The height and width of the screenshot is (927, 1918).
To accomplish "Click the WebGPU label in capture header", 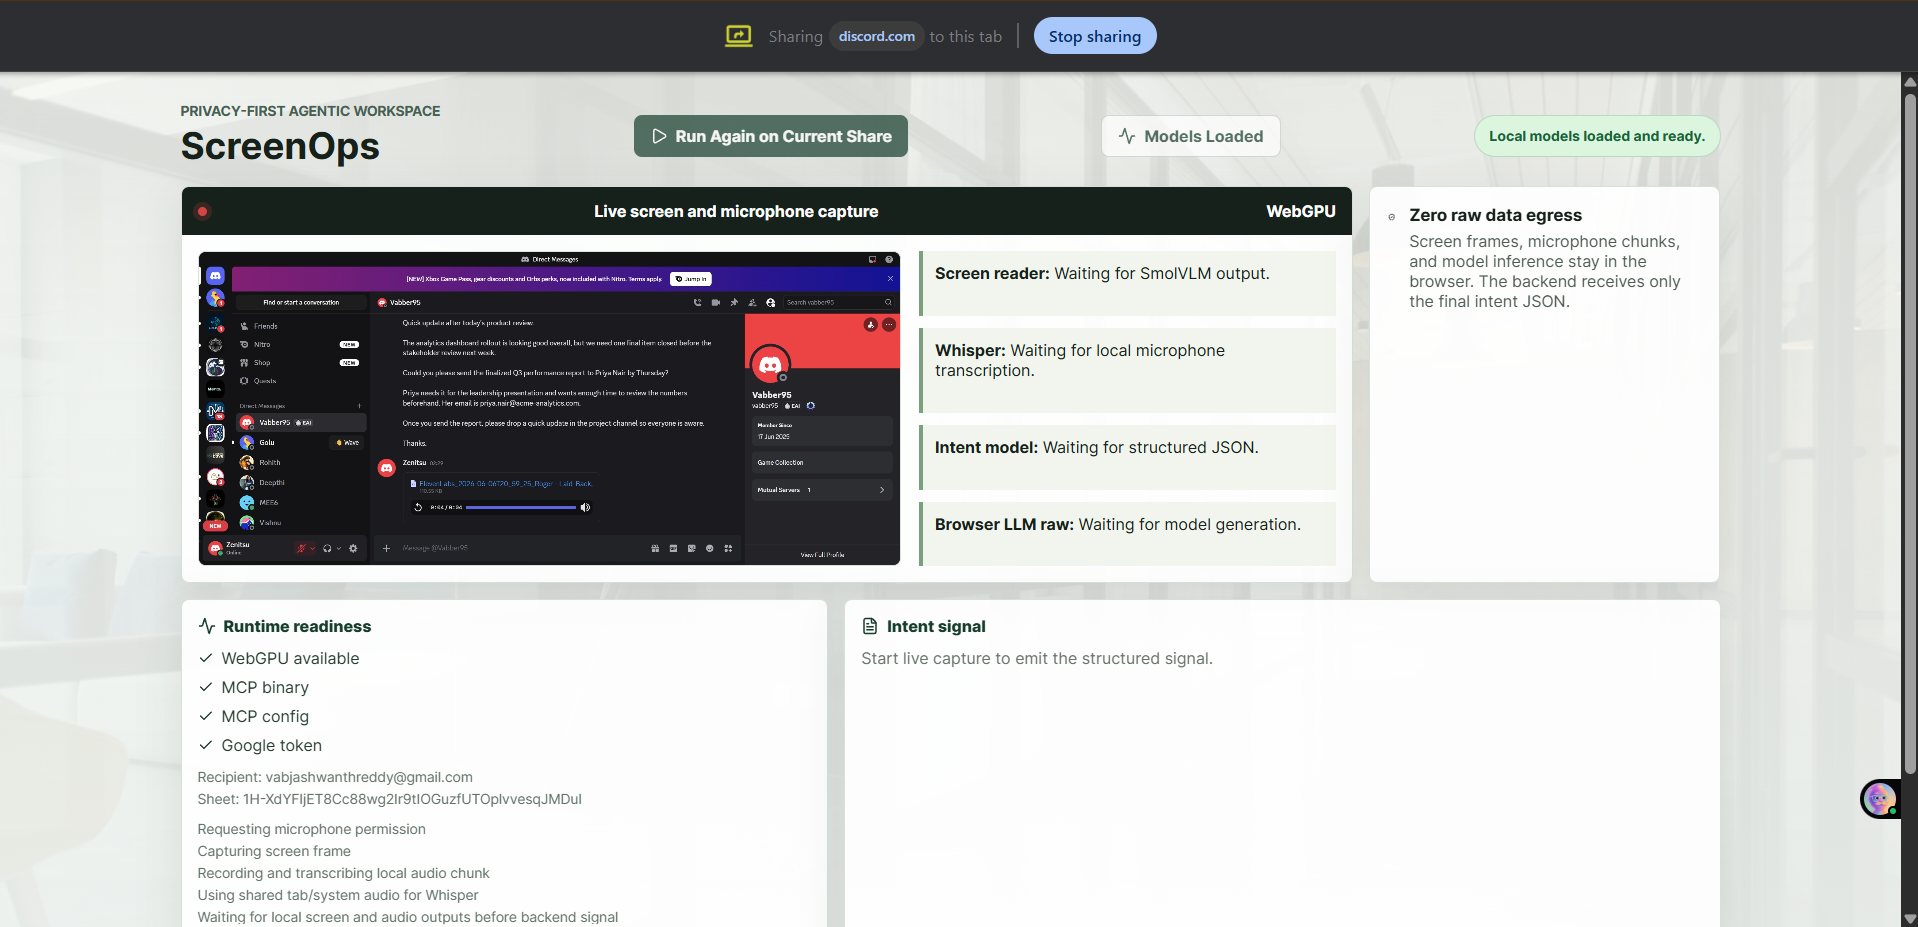I will [1300, 211].
